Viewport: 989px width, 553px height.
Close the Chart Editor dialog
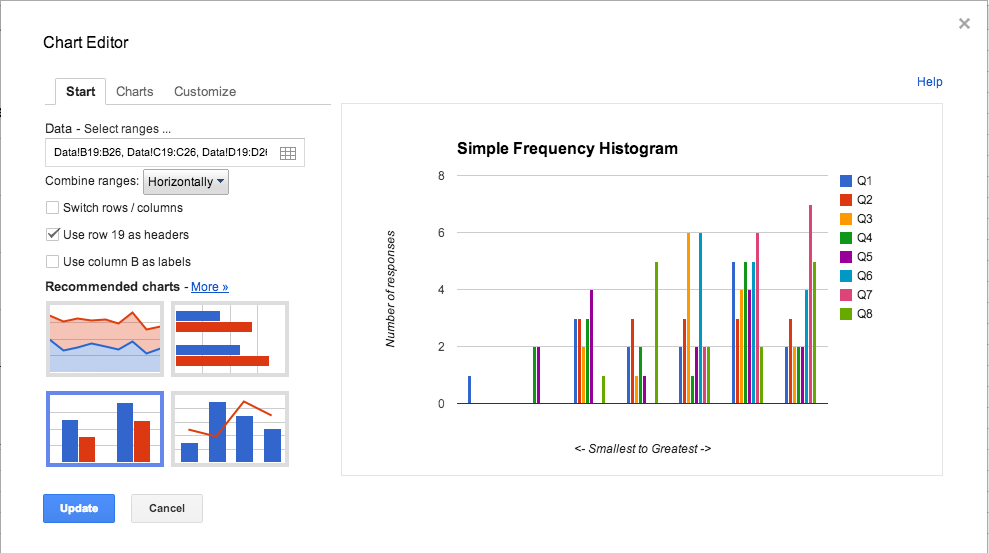pyautogui.click(x=964, y=24)
